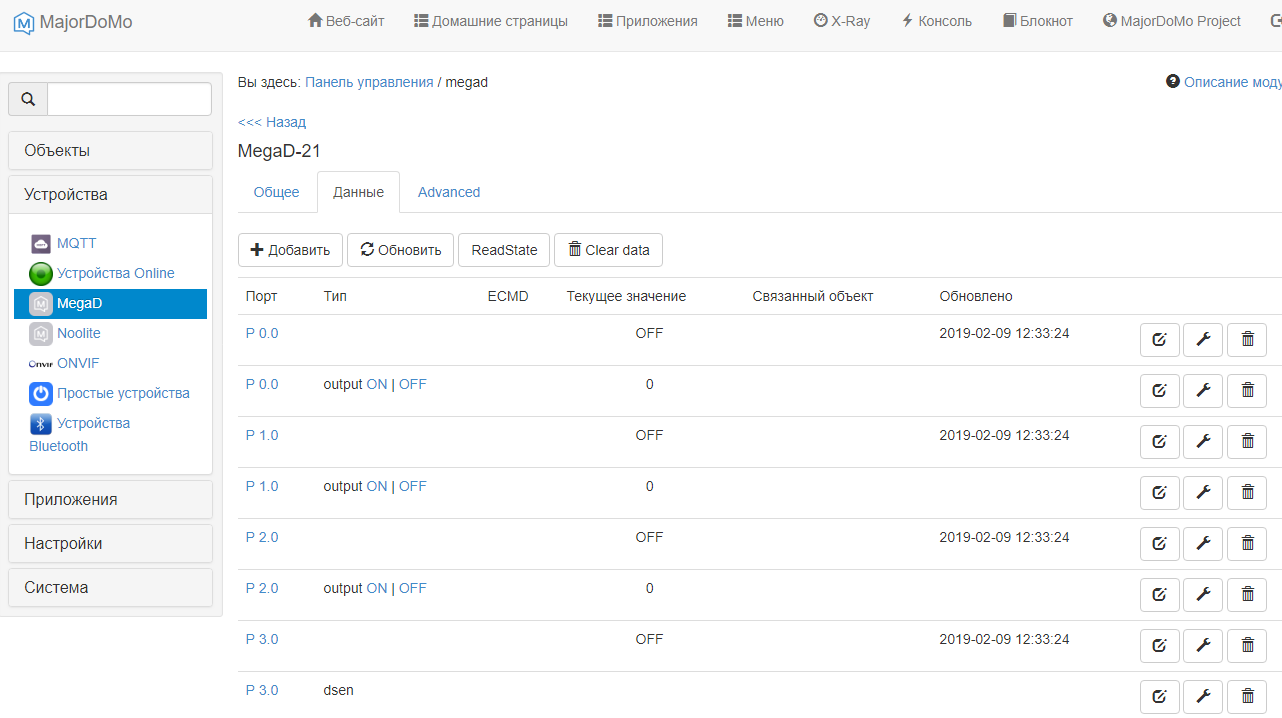Click the trash icon in the P 2.0 output row
The width and height of the screenshot is (1282, 718).
tap(1247, 594)
